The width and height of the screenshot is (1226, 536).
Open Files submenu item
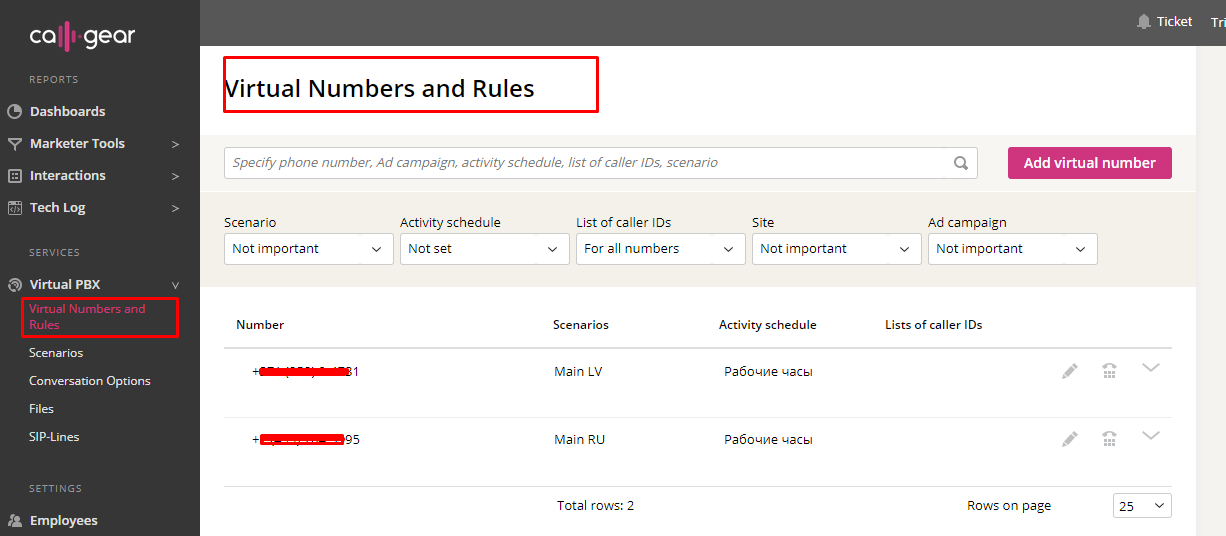pyautogui.click(x=41, y=409)
